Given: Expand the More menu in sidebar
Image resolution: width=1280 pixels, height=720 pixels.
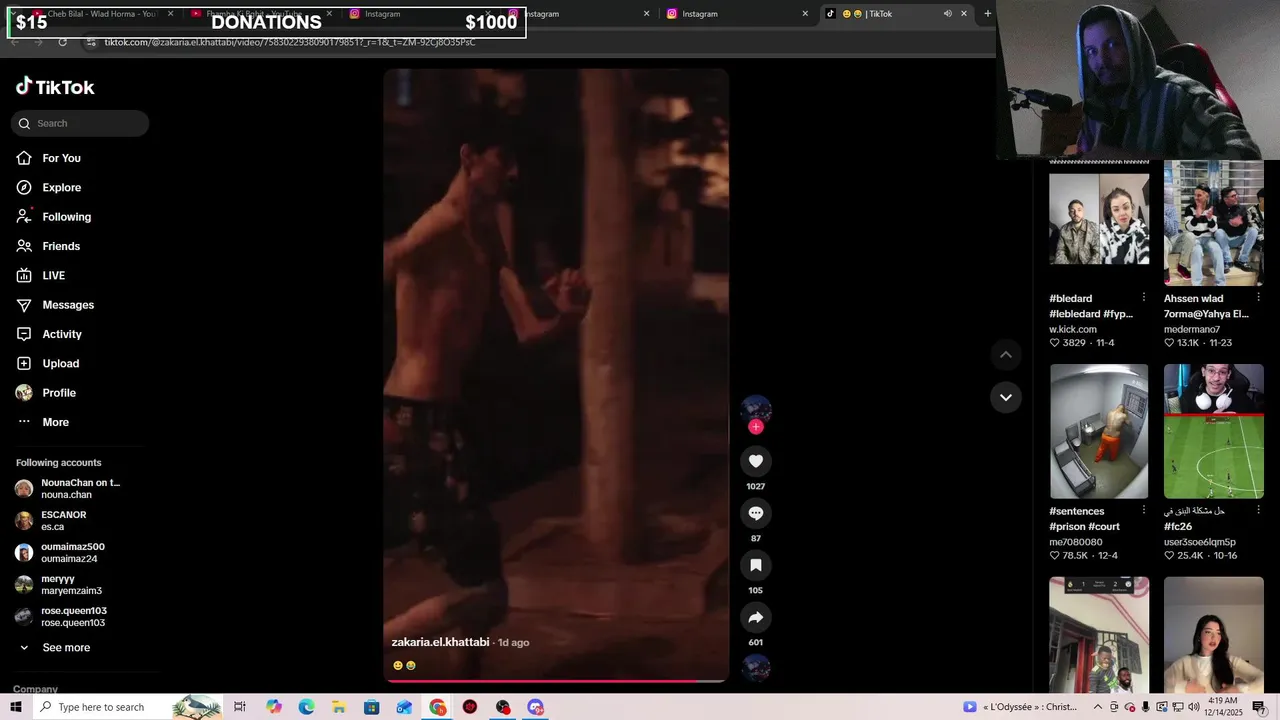Looking at the screenshot, I should click(42, 422).
